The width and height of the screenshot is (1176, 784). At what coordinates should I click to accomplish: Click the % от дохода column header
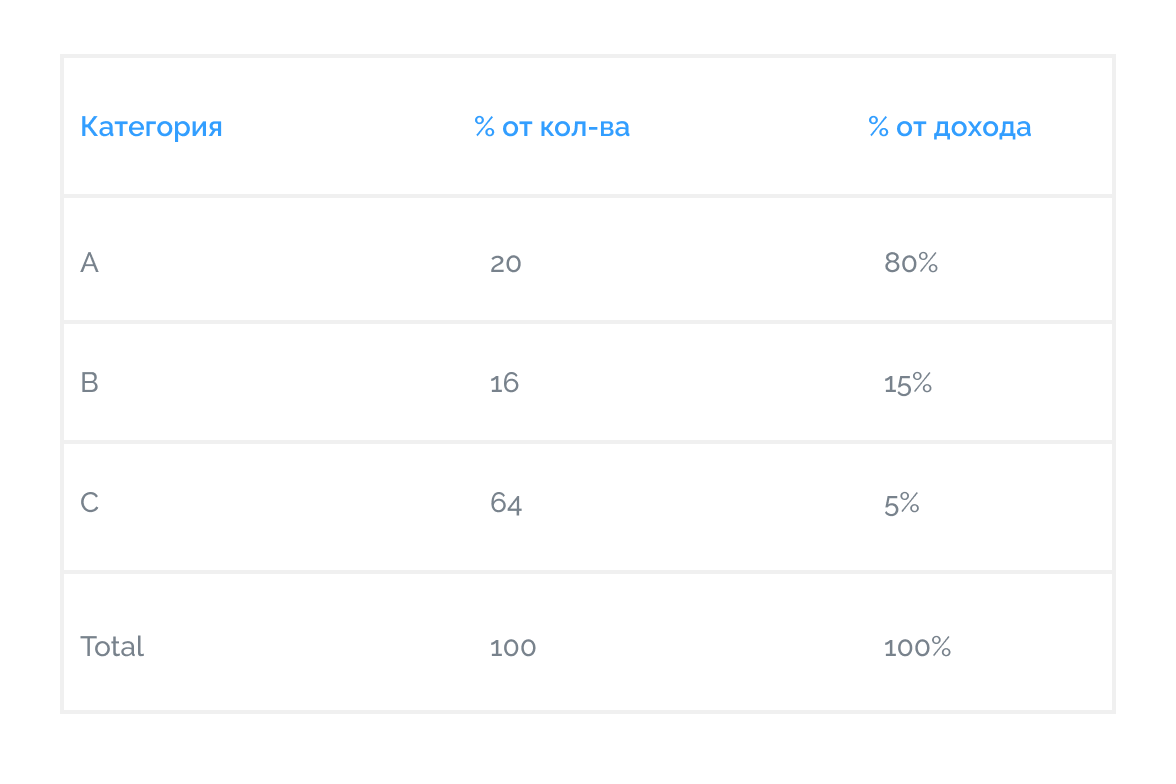pyautogui.click(x=950, y=128)
